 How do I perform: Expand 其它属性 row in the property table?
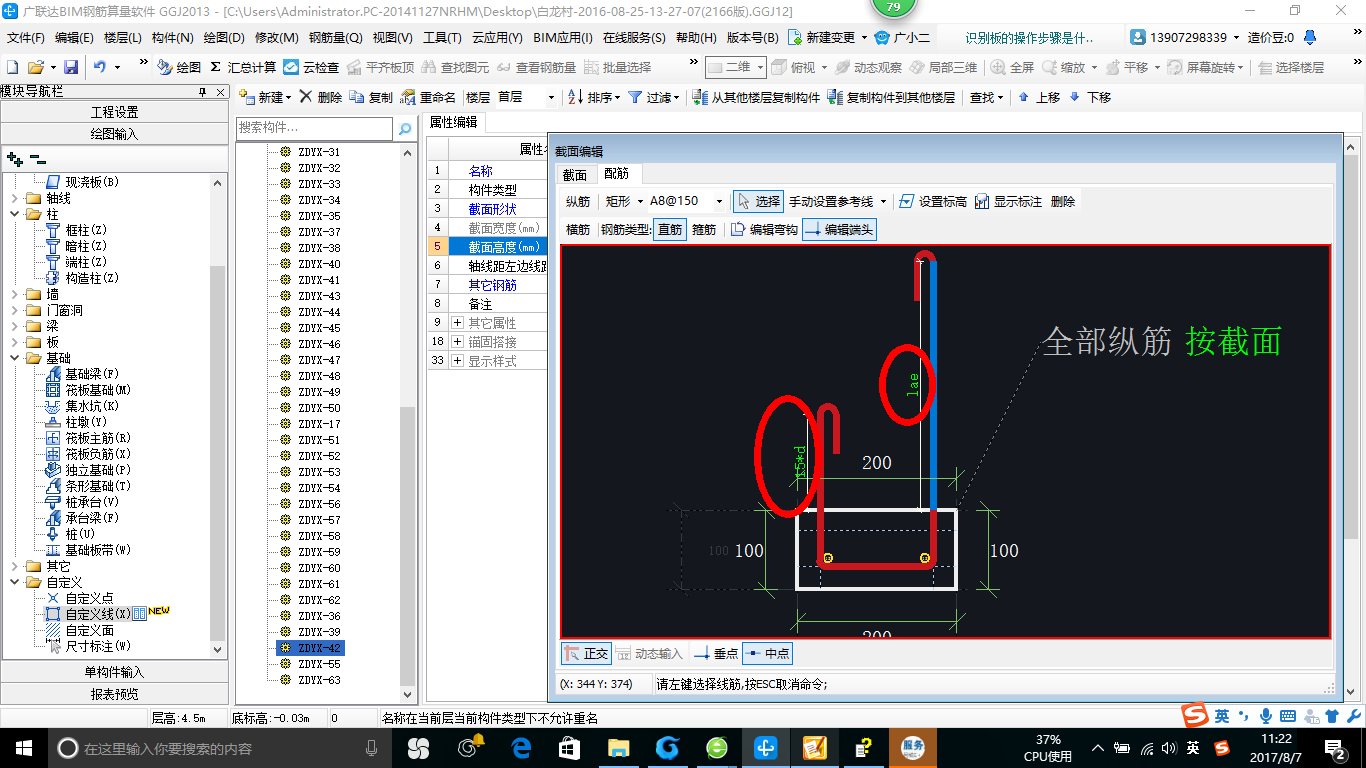(457, 323)
